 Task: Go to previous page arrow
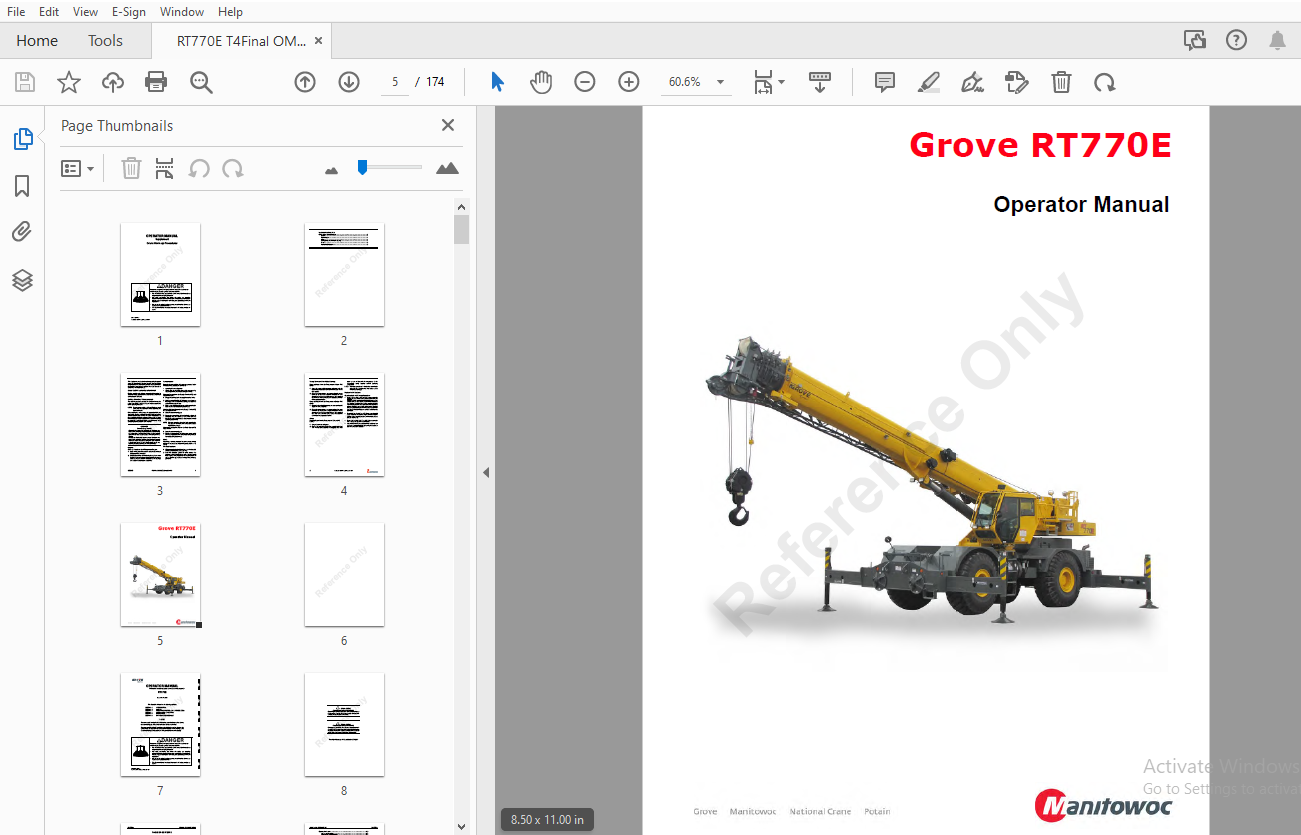click(305, 82)
